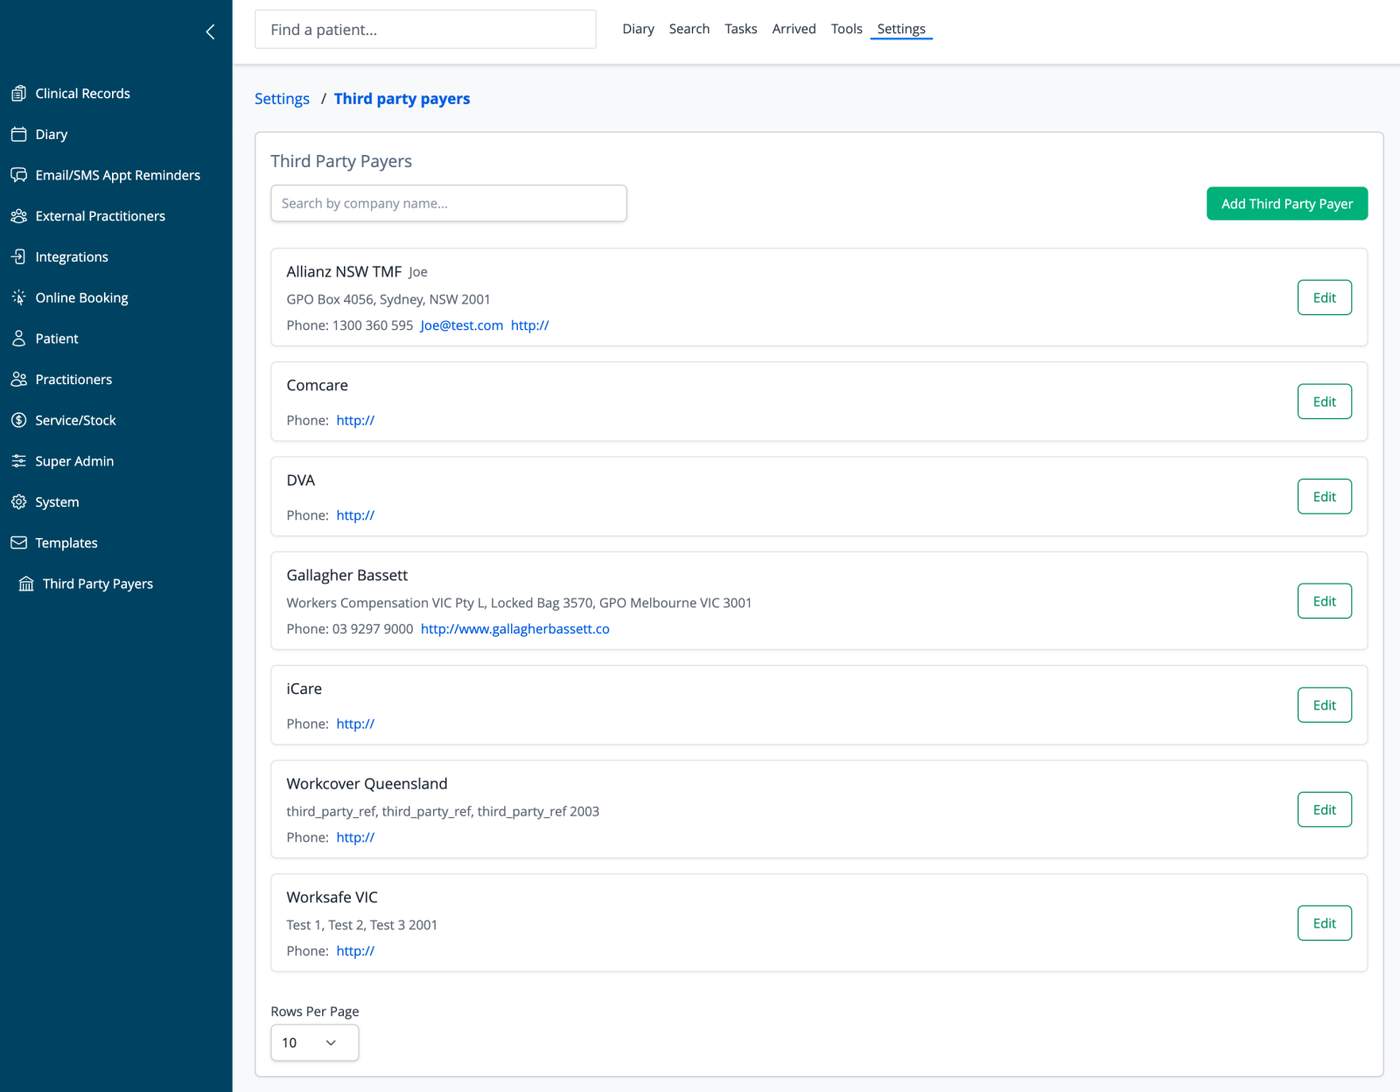Image resolution: width=1400 pixels, height=1092 pixels.
Task: Open the gallagherbassett.co website link
Action: (x=515, y=629)
